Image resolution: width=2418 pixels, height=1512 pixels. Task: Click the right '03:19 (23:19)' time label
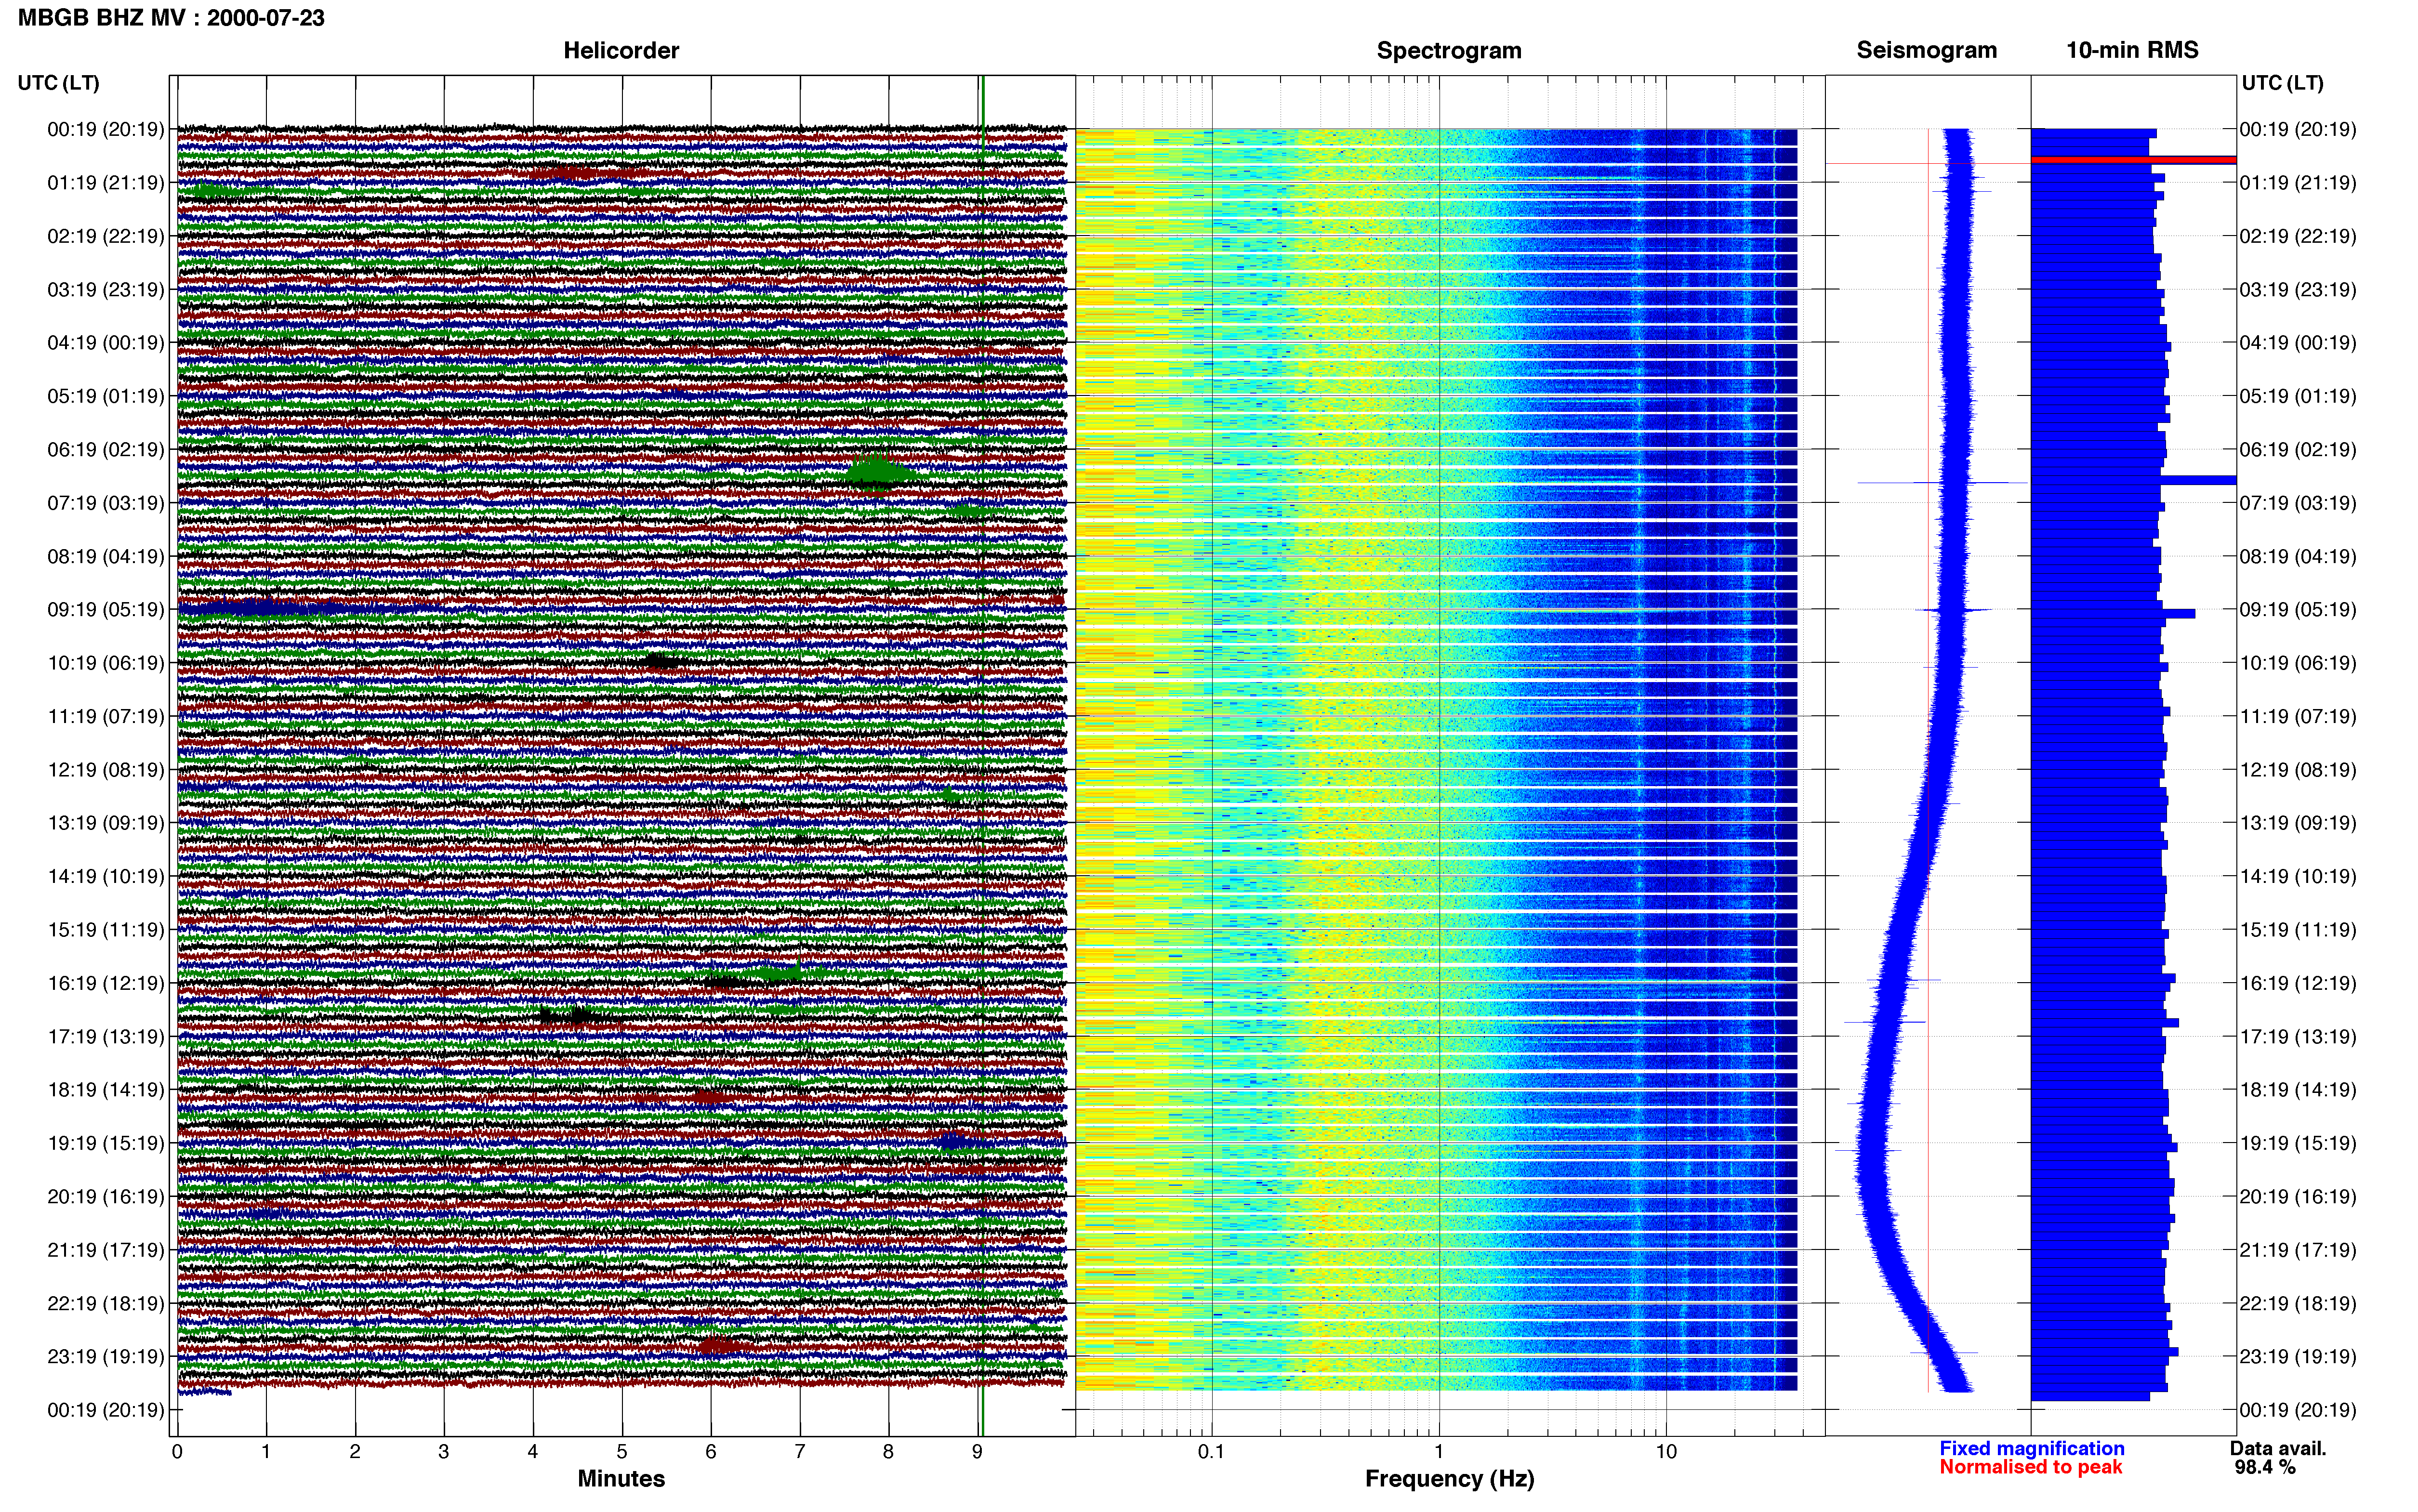pyautogui.click(x=2298, y=290)
